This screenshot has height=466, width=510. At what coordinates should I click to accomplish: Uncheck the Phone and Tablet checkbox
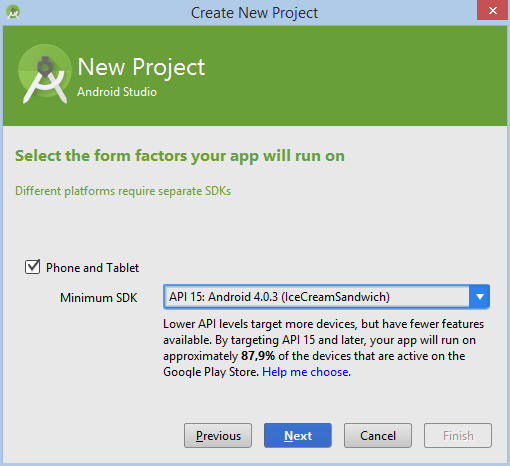(32, 267)
